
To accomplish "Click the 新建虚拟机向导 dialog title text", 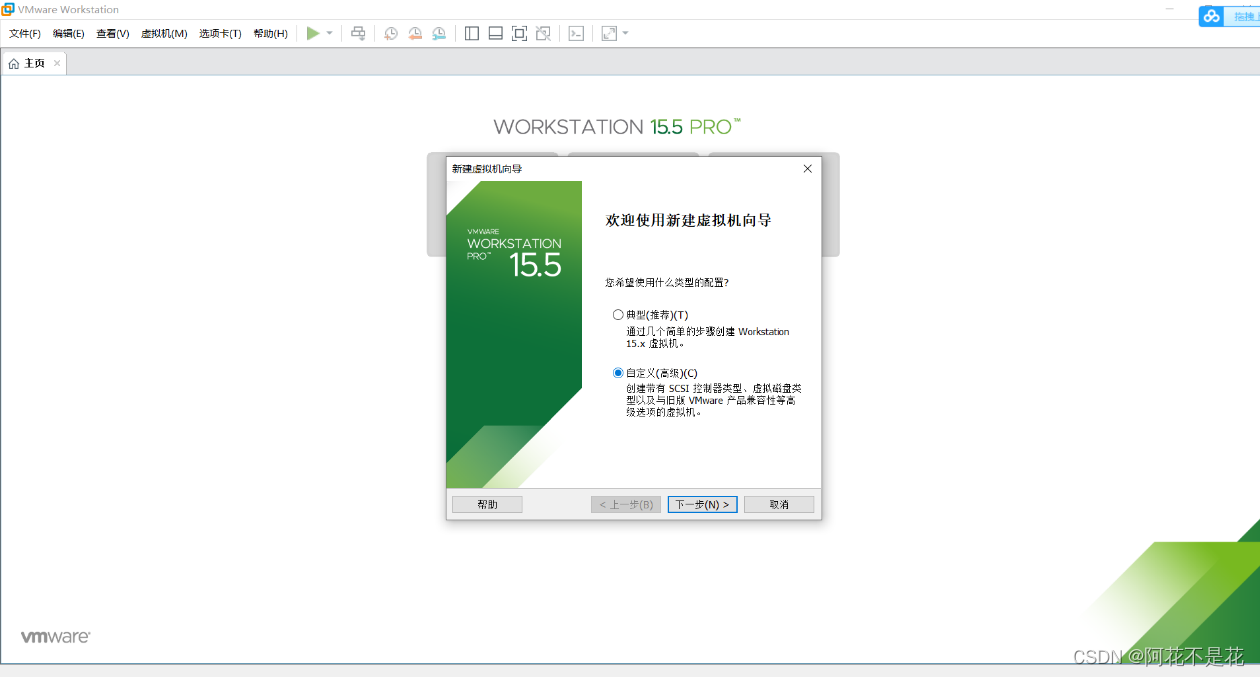I will (487, 169).
